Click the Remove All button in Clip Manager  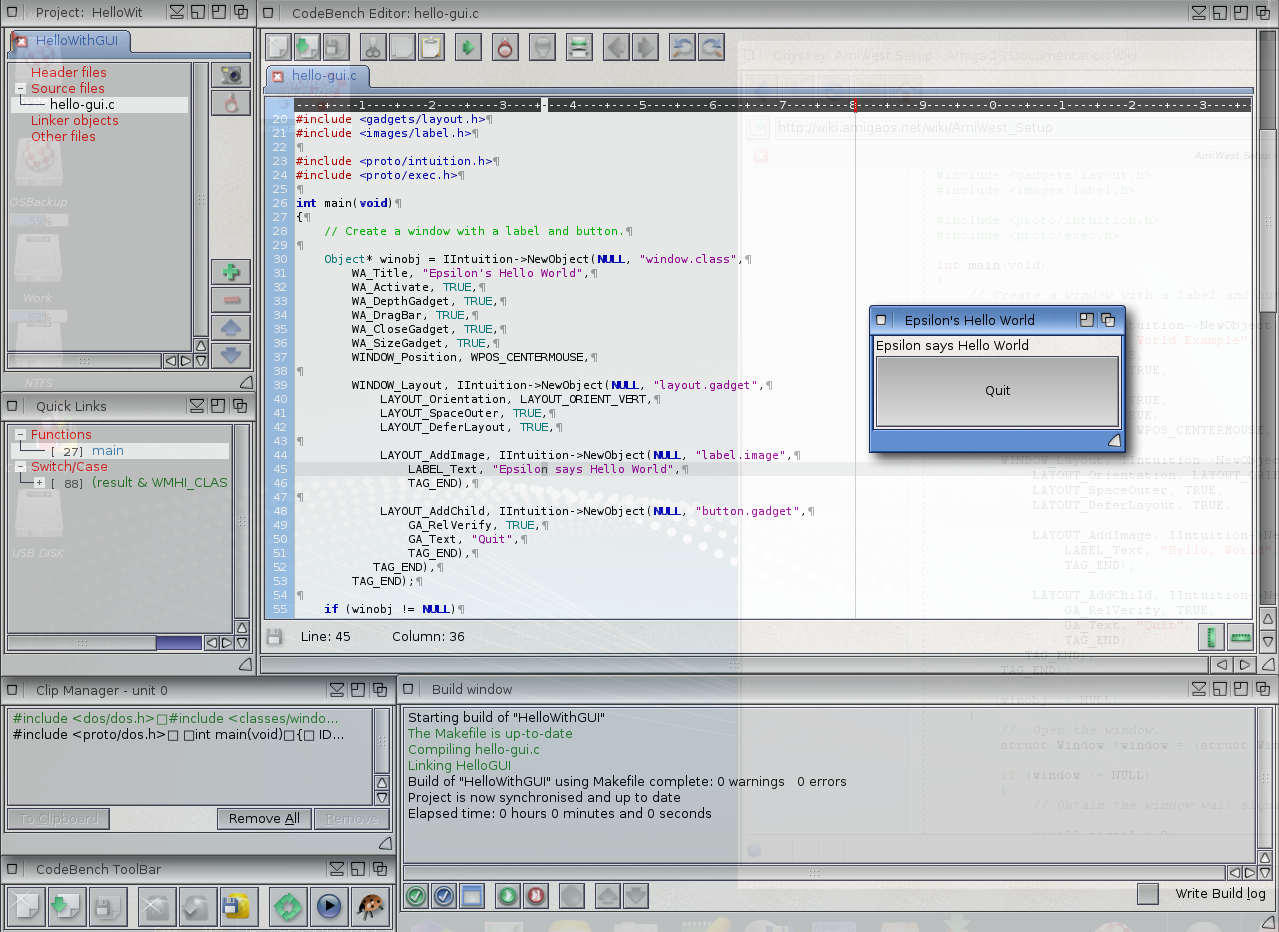264,819
